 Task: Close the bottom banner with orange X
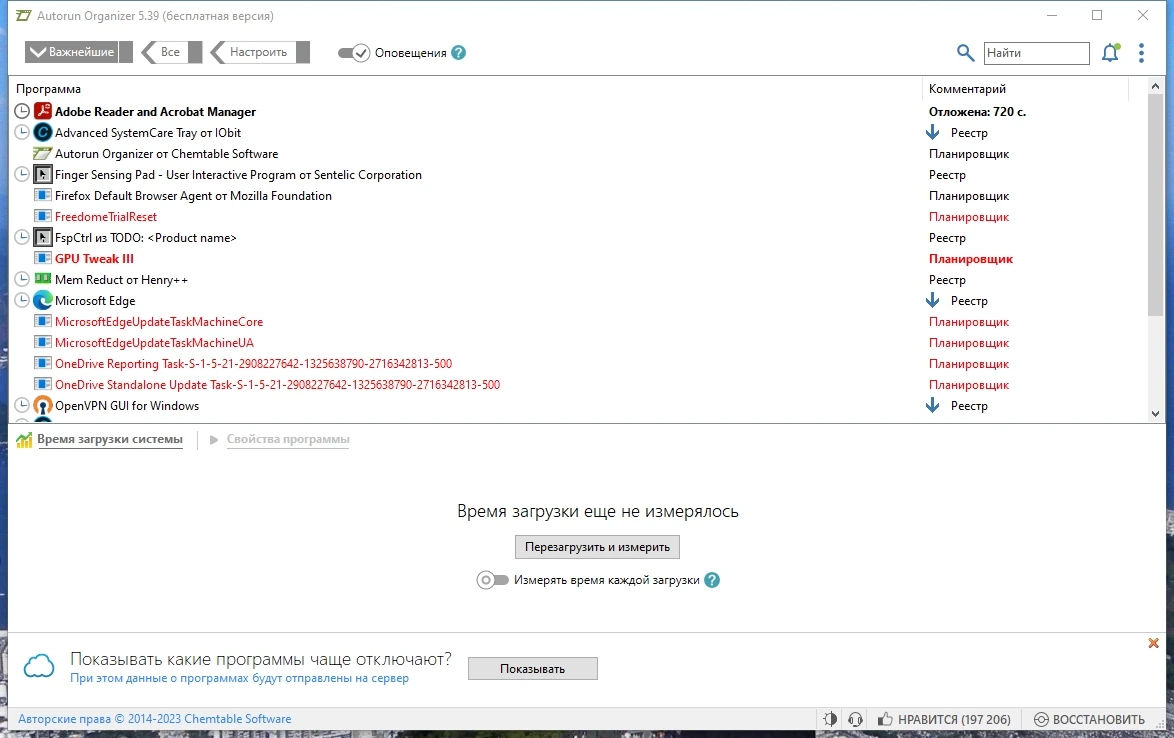click(1153, 643)
